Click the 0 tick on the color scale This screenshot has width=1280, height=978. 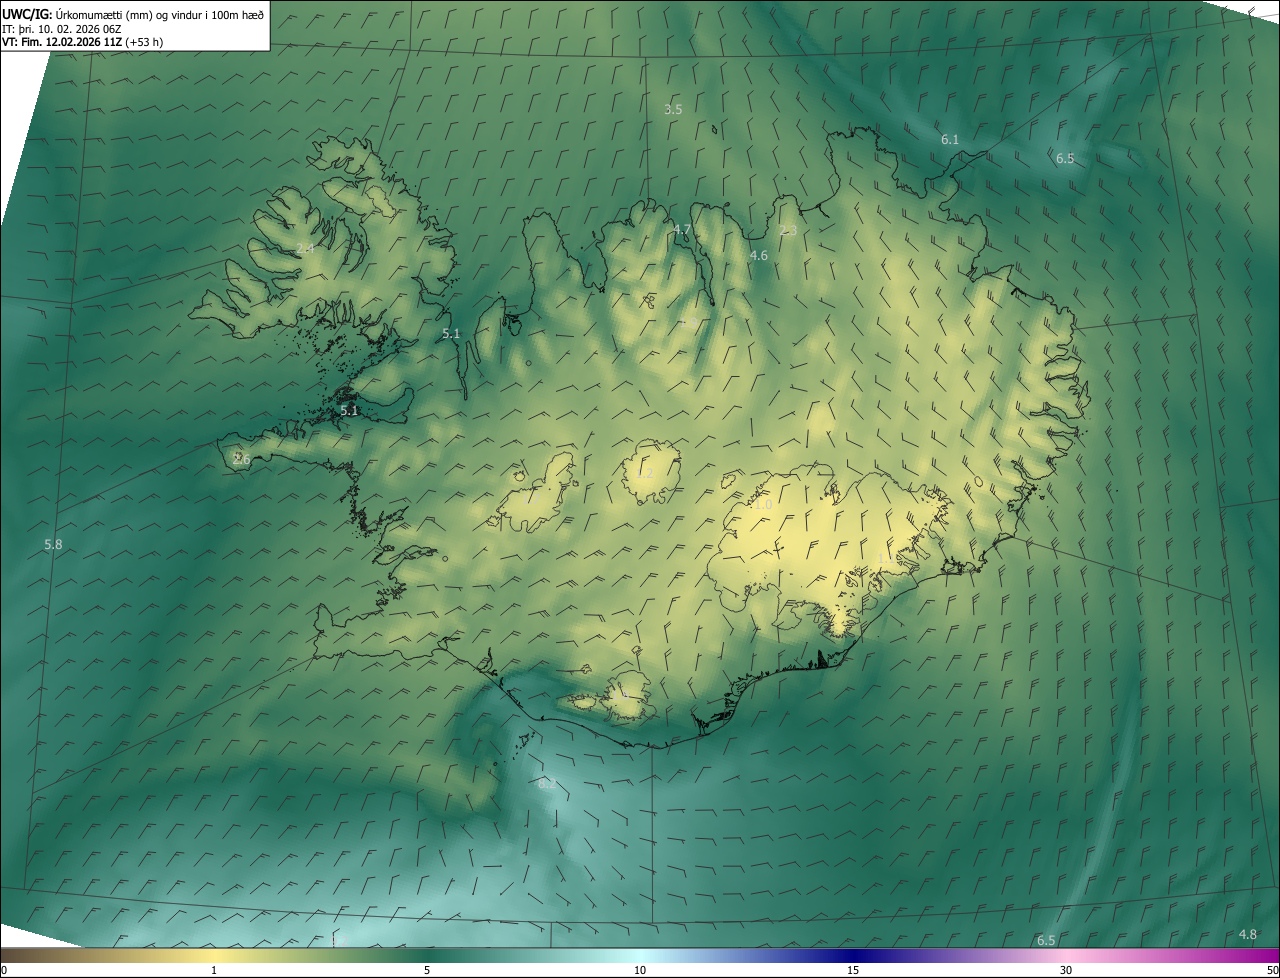tap(4, 970)
